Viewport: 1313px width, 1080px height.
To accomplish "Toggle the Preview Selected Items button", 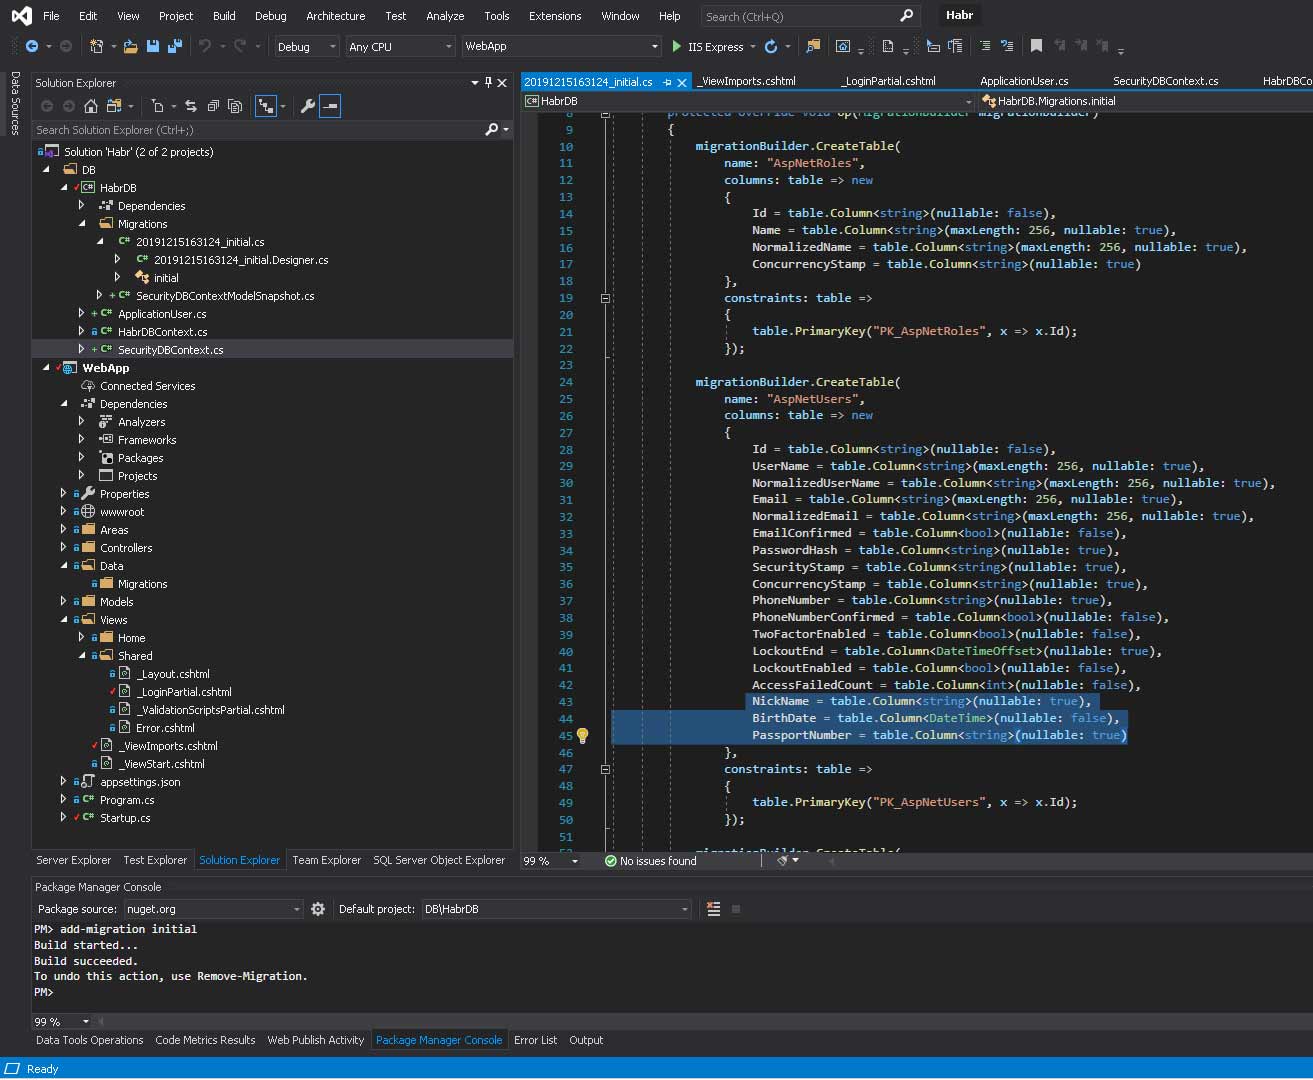I will click(x=330, y=106).
